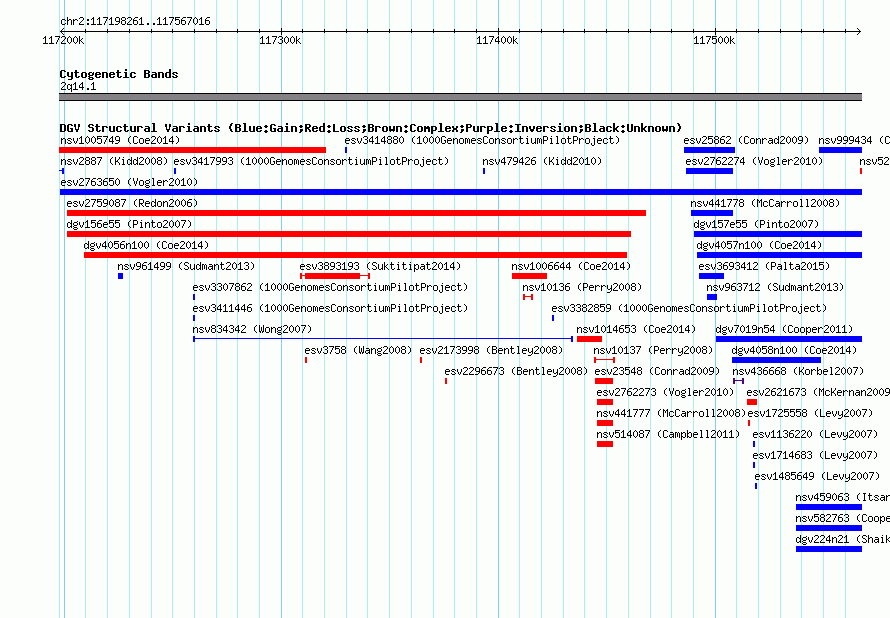Click the red nsv1014653 loss bar
Image resolution: width=890 pixels, height=618 pixels.
(589, 339)
